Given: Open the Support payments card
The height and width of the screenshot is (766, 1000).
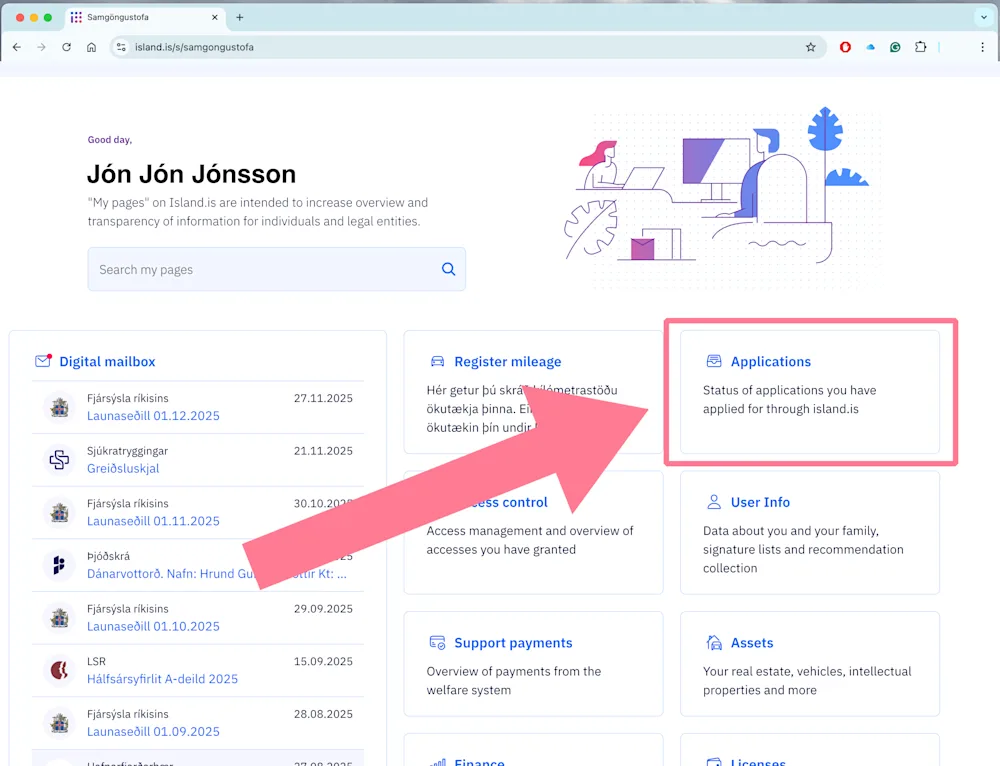Looking at the screenshot, I should pos(533,664).
